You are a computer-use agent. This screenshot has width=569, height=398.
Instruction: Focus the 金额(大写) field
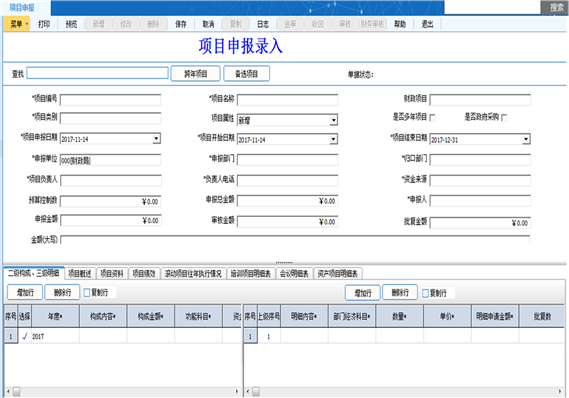[295, 239]
